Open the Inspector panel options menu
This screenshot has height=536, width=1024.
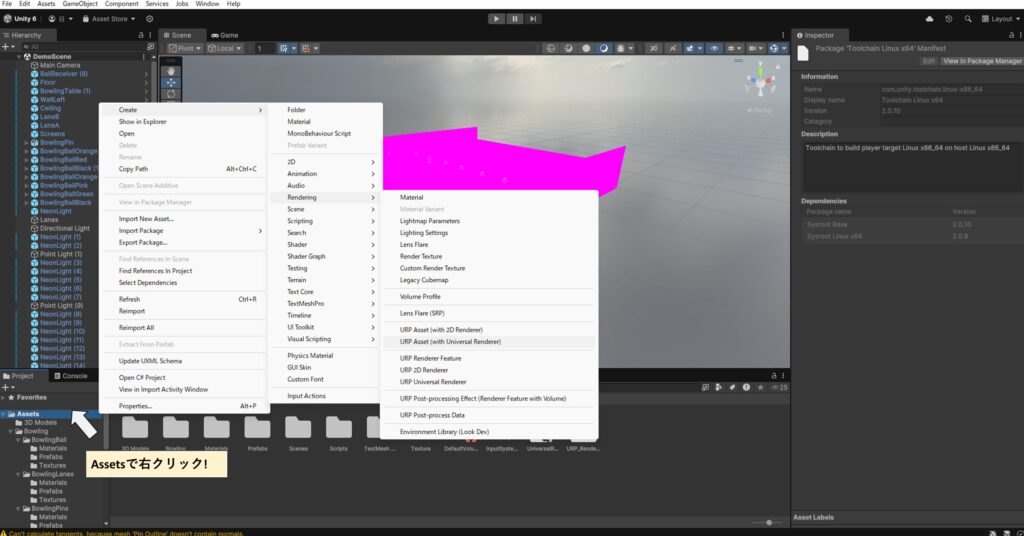(1020, 35)
